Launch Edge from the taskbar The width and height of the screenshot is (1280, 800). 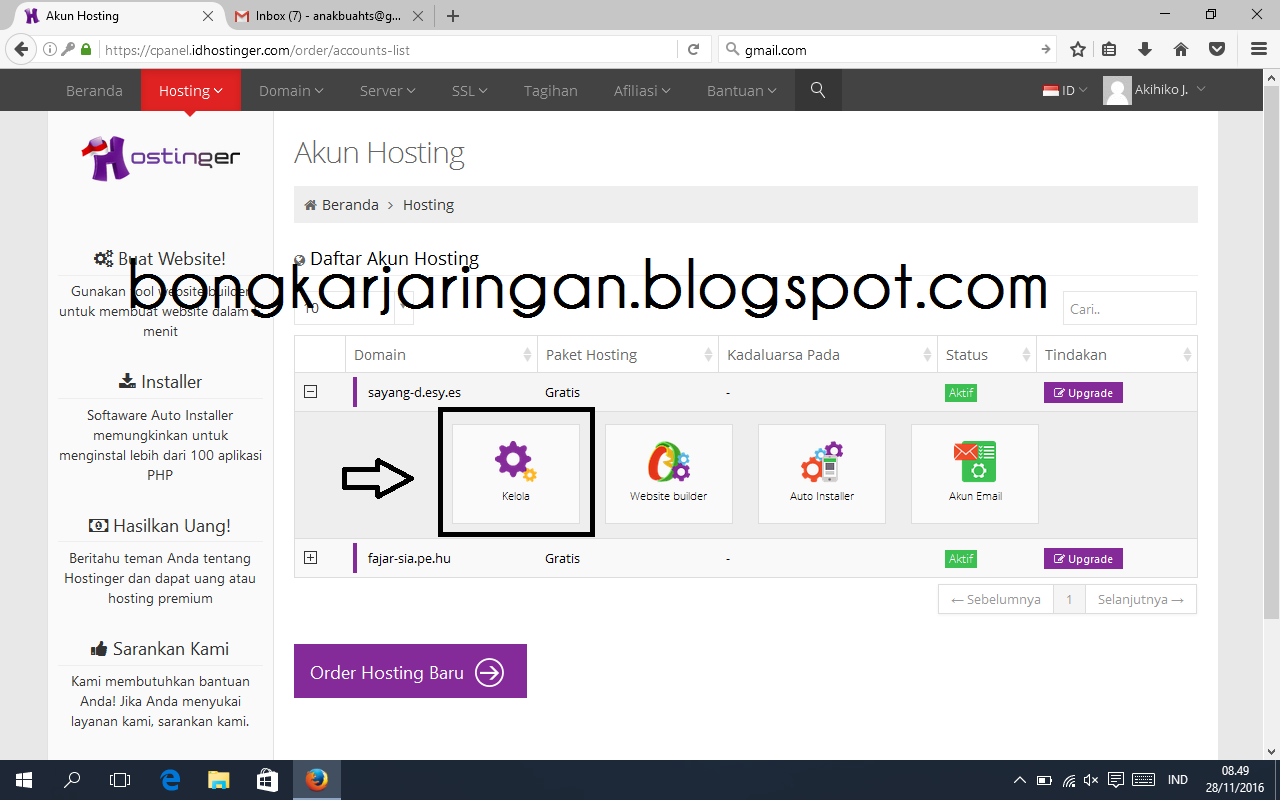(170, 780)
